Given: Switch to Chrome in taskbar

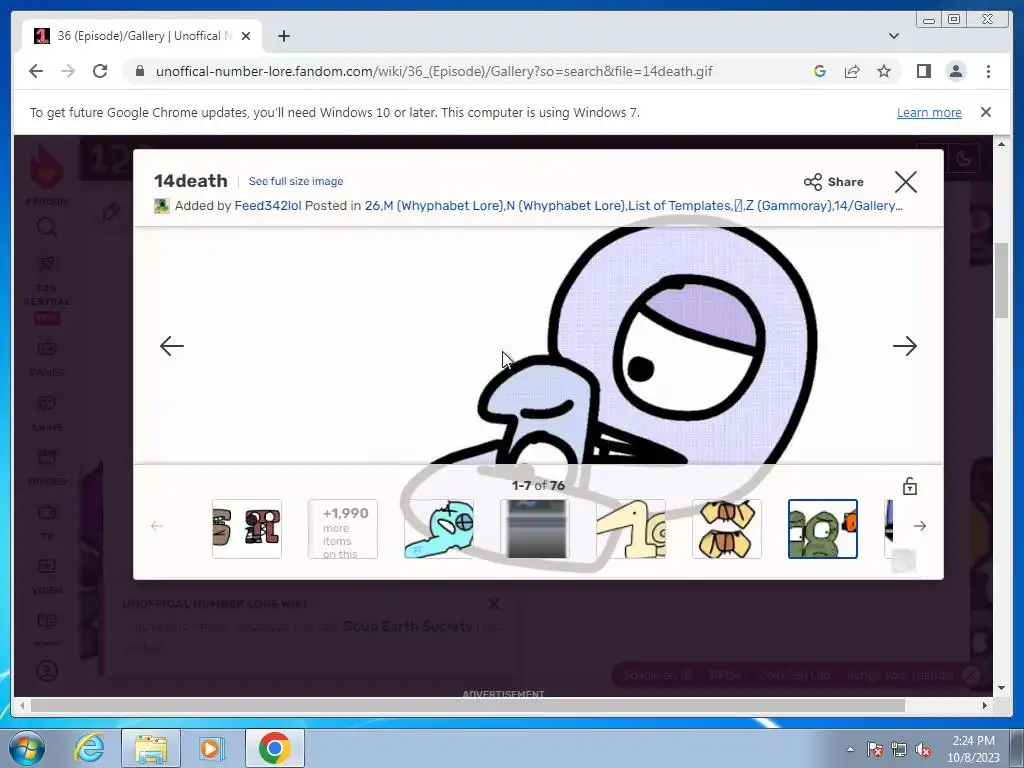Looking at the screenshot, I should coord(274,748).
